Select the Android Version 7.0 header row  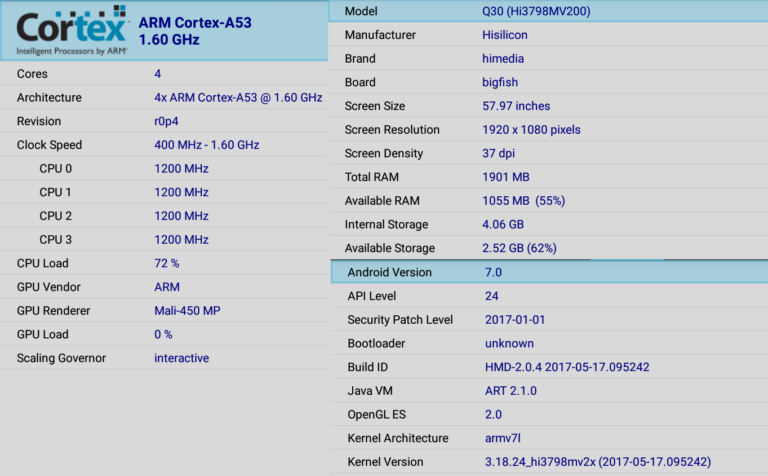pos(550,272)
